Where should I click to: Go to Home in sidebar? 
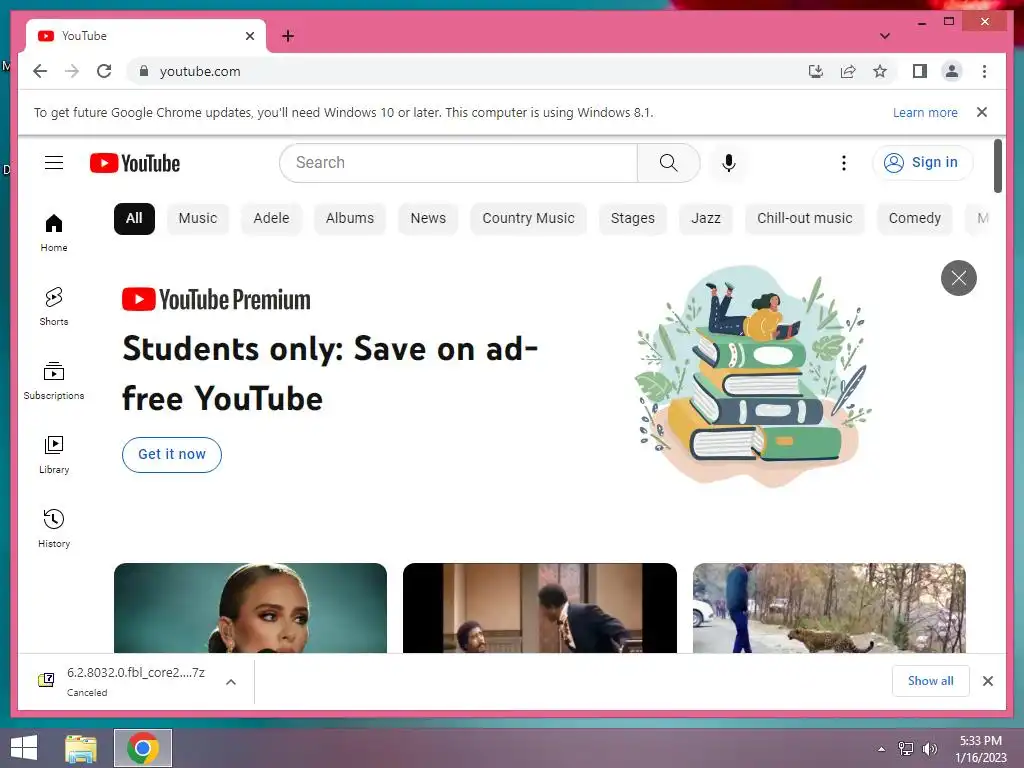coord(54,232)
